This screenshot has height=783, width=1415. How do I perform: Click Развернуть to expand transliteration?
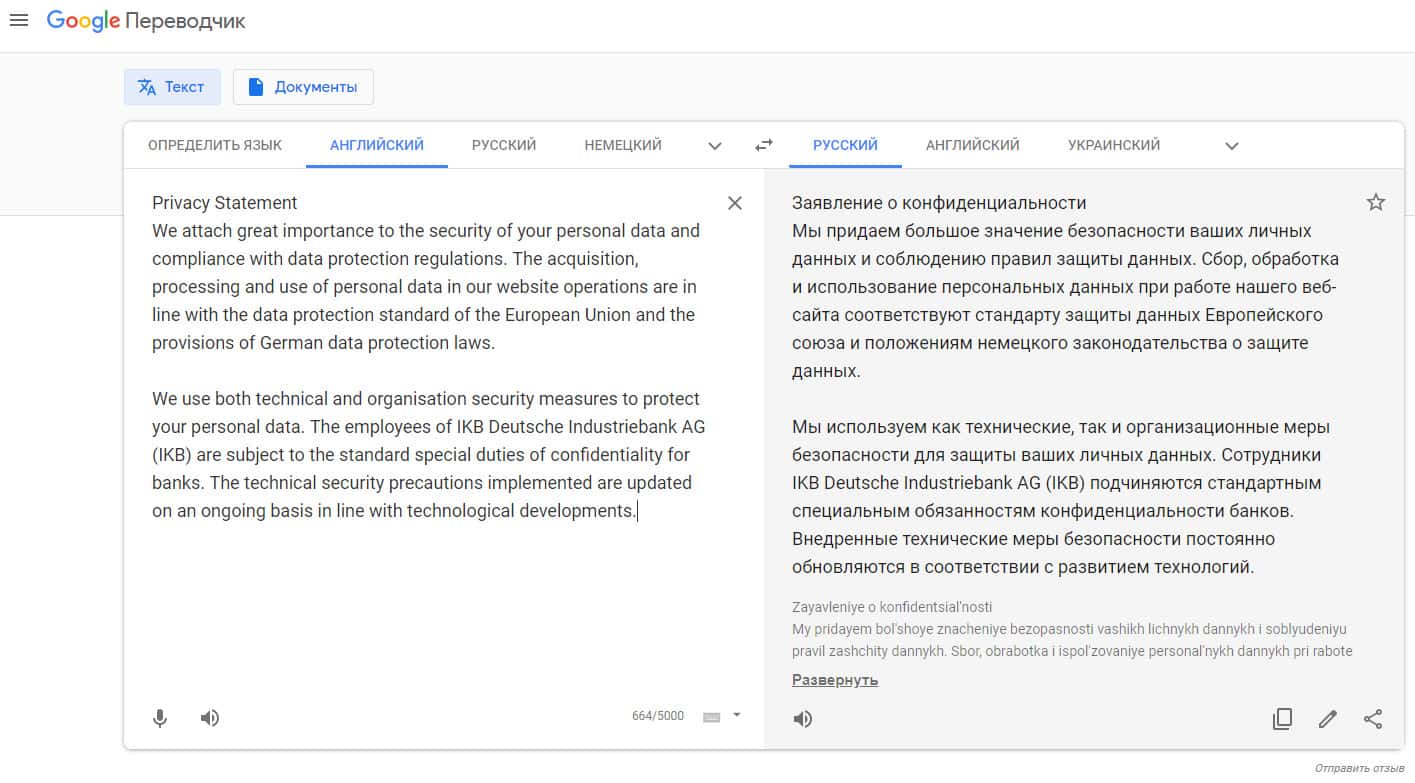(x=835, y=680)
